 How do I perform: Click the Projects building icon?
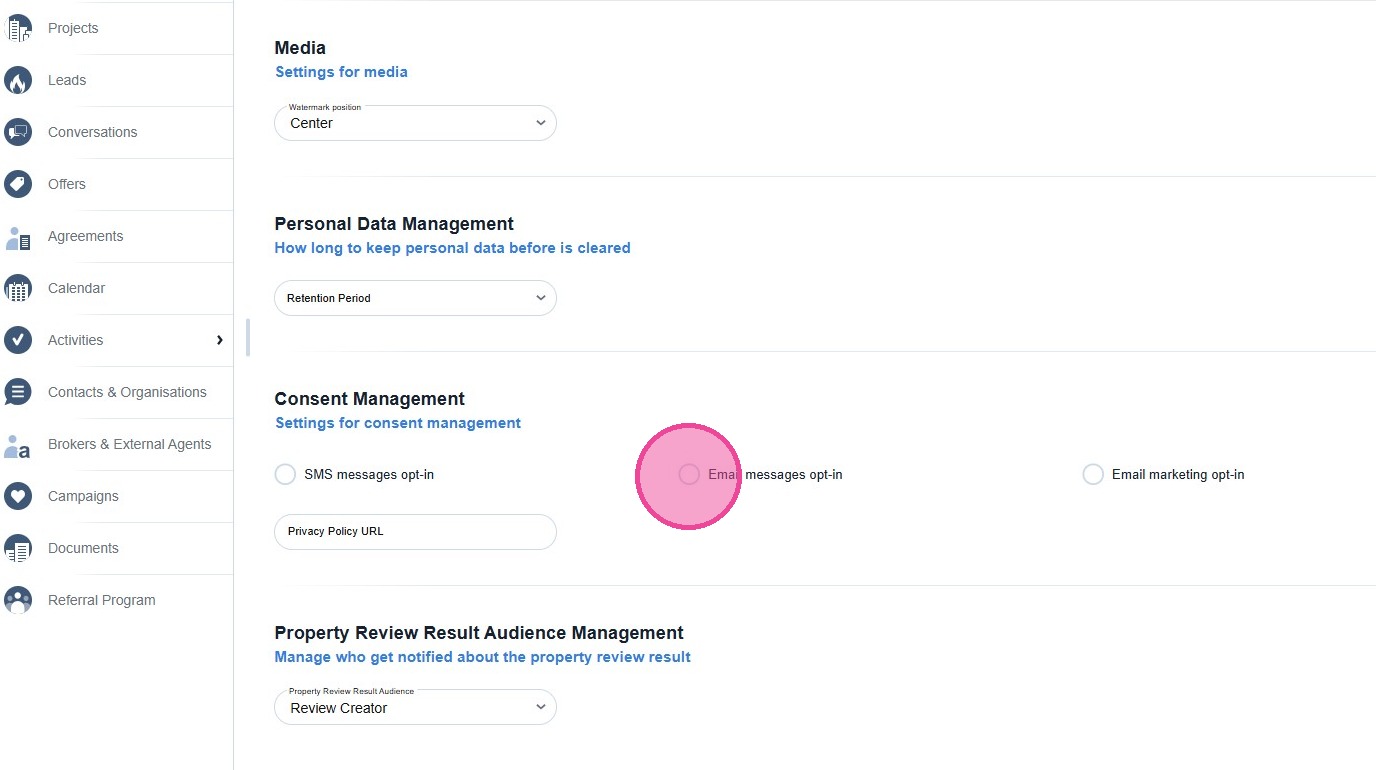click(x=18, y=28)
